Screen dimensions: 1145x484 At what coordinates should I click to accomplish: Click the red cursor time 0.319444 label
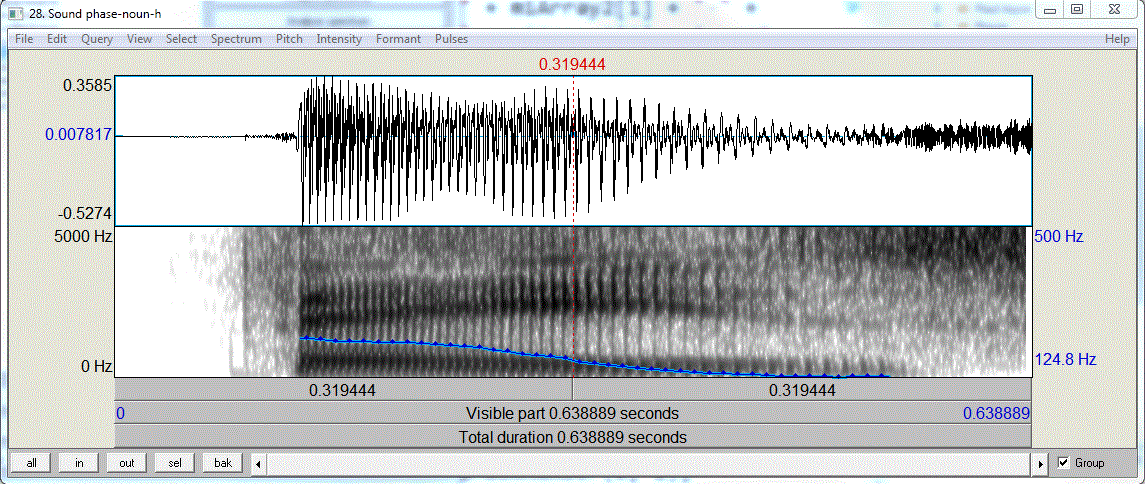(572, 64)
